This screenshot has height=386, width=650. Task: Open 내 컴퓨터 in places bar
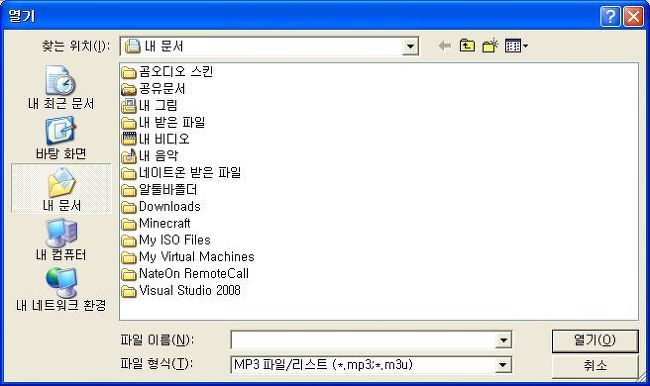tap(61, 240)
